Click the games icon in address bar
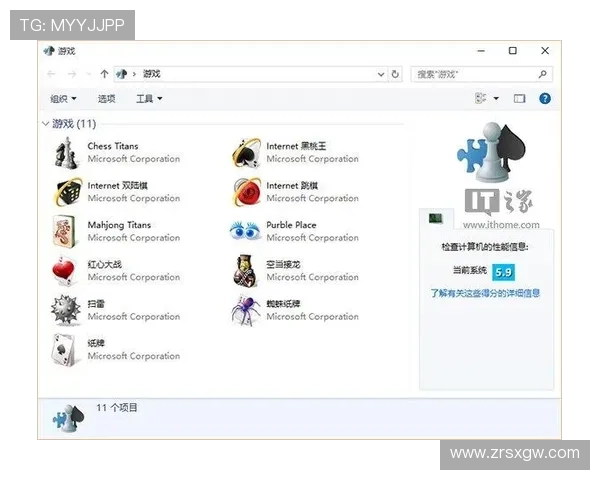The image size is (600, 480). pos(122,74)
